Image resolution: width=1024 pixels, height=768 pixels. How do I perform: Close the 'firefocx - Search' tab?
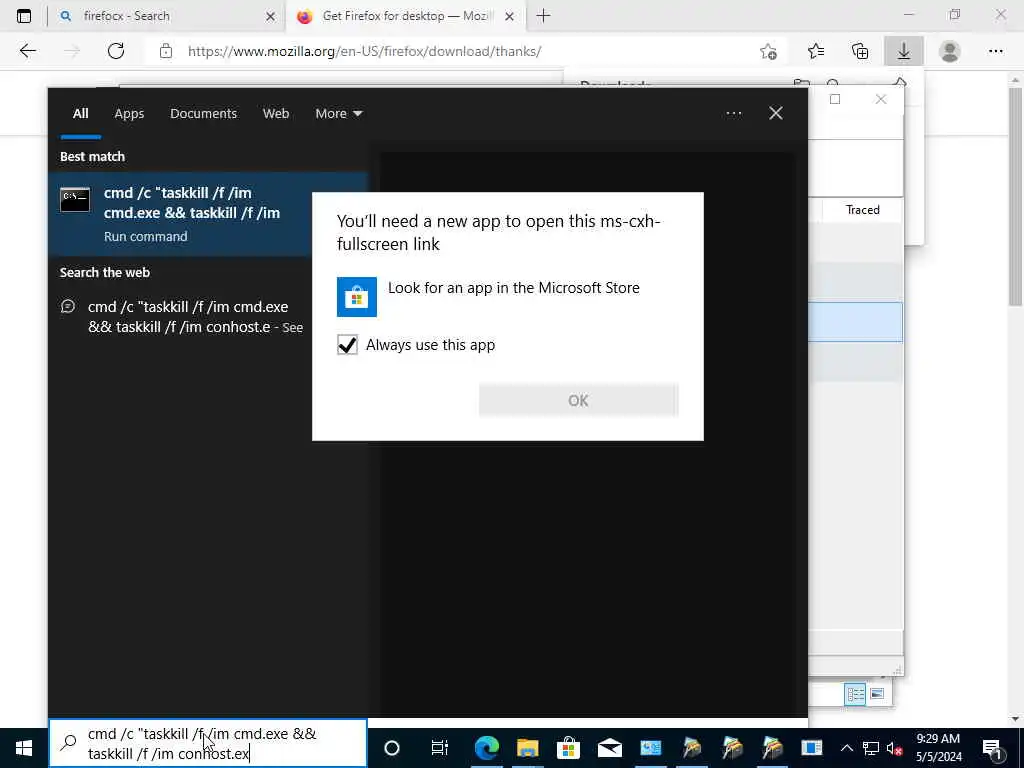(270, 16)
